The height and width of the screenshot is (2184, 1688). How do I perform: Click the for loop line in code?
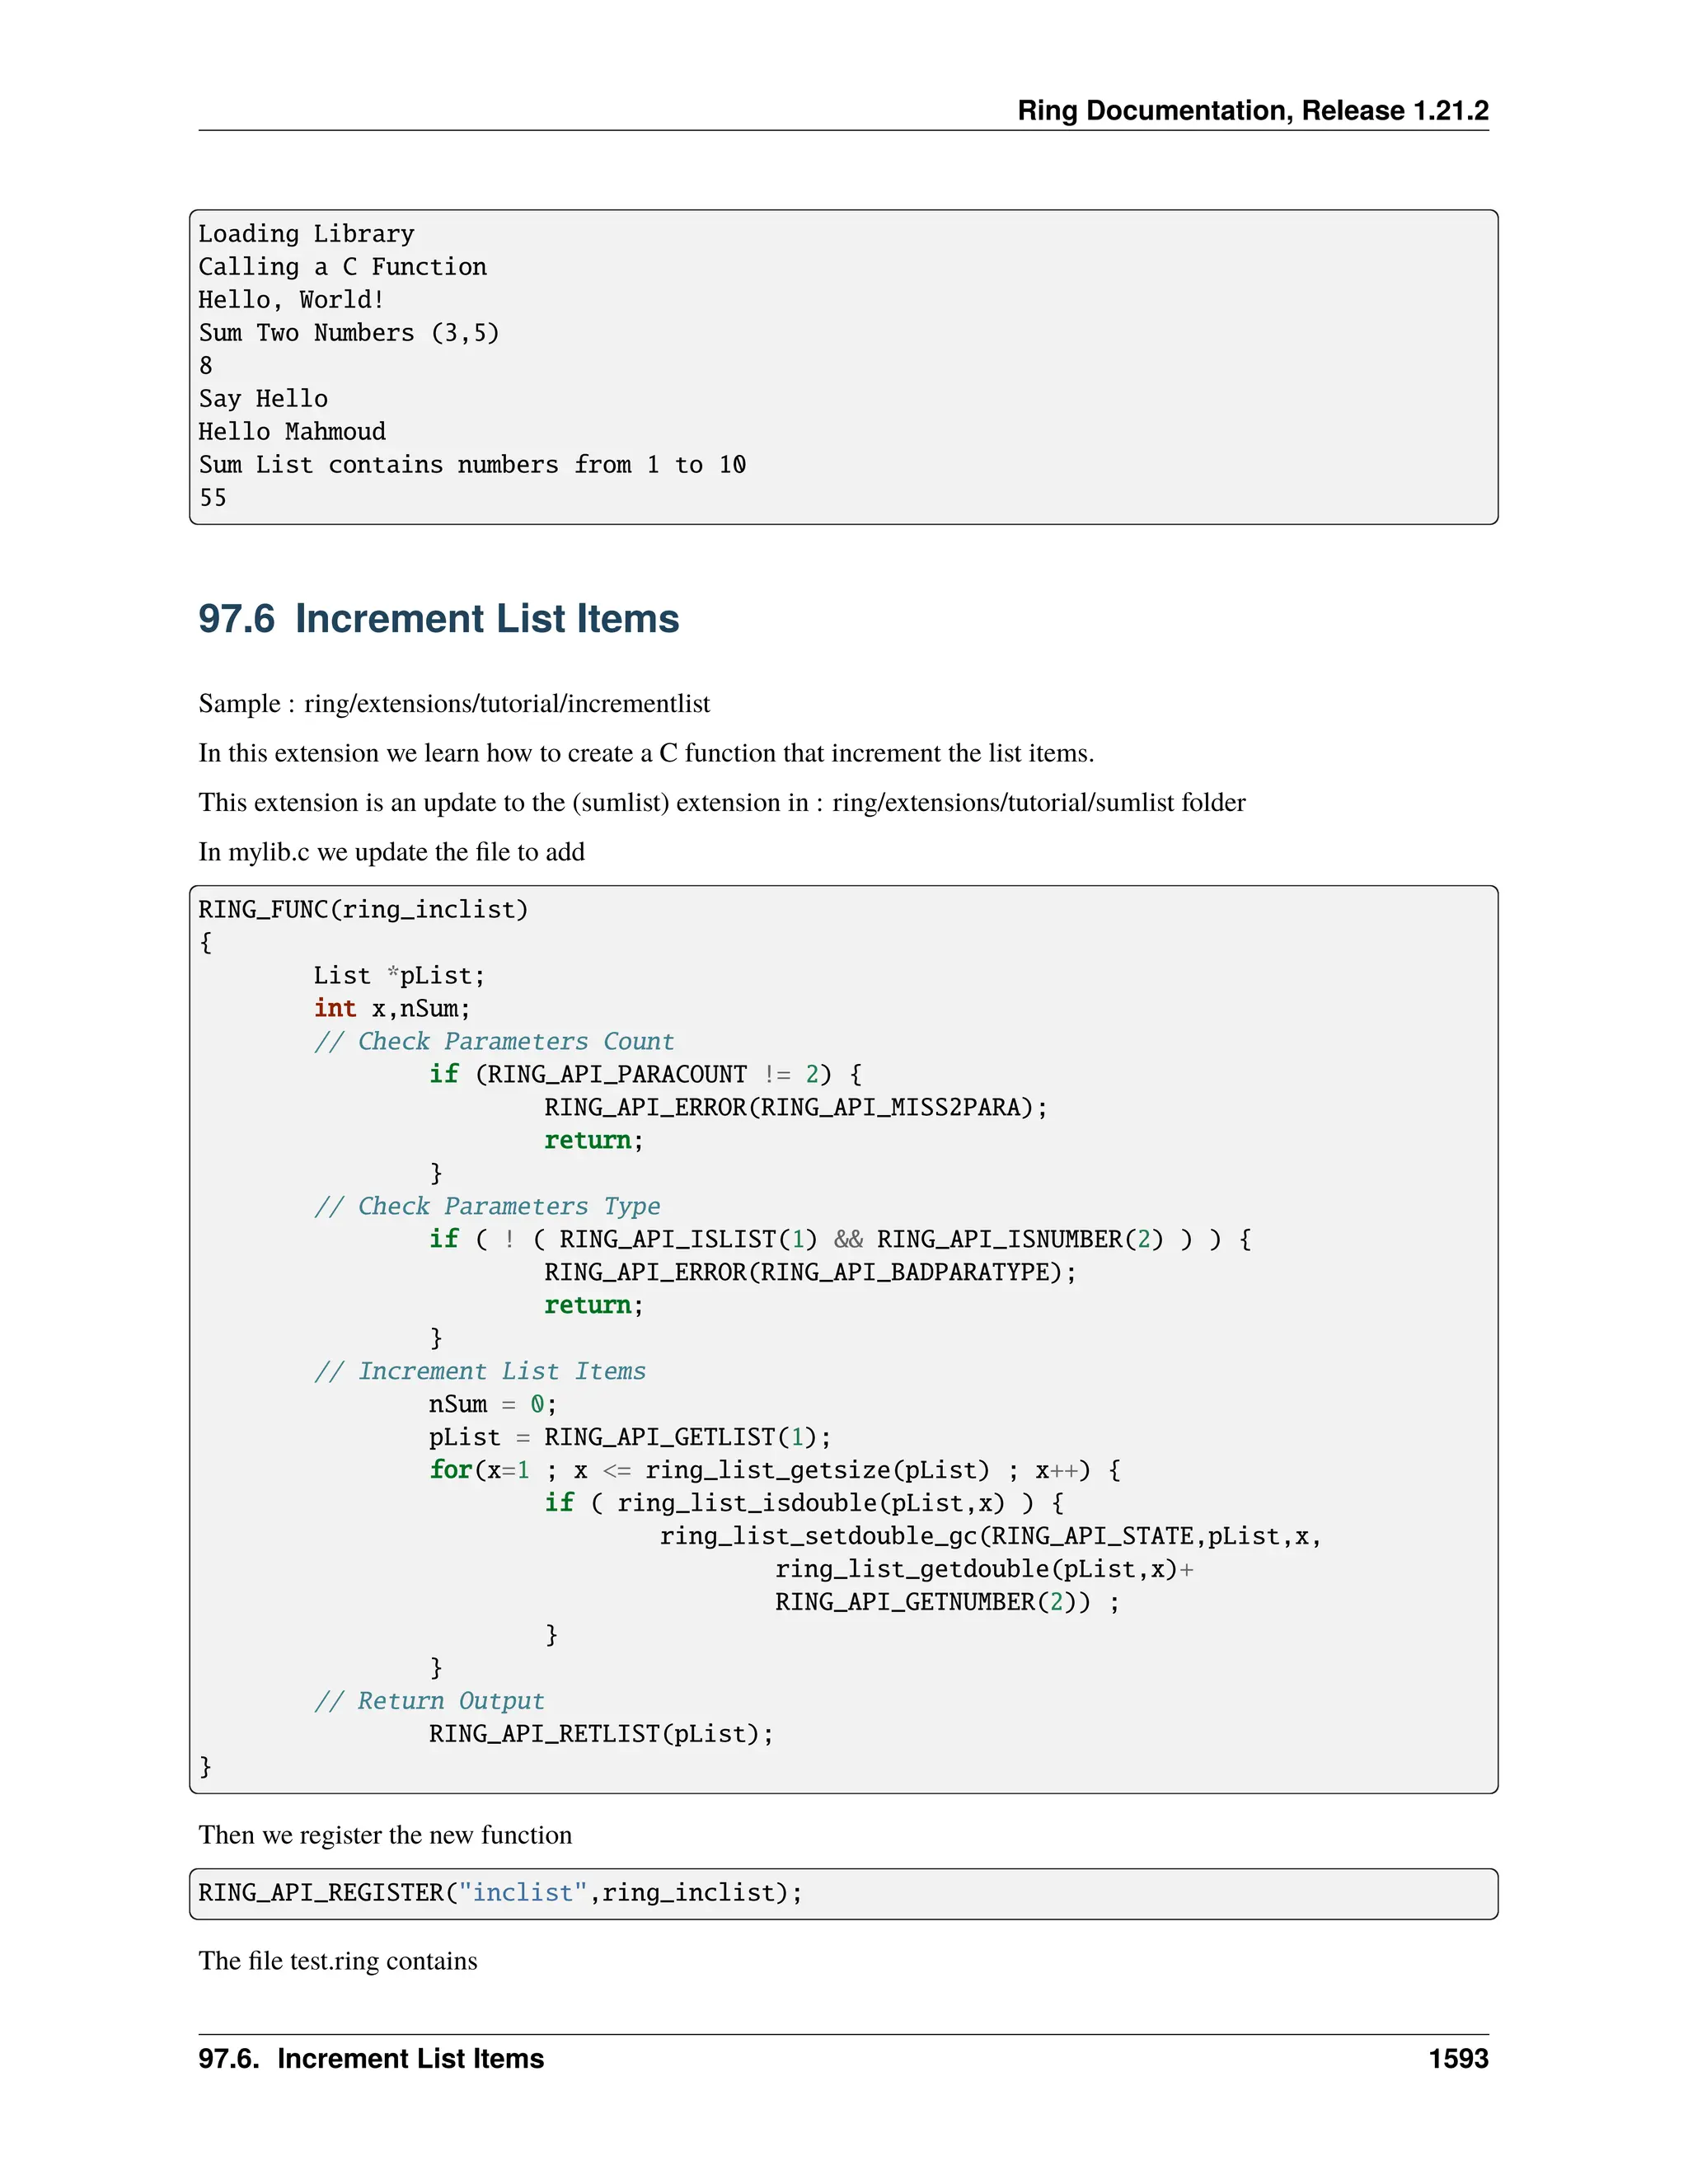coord(774,1470)
